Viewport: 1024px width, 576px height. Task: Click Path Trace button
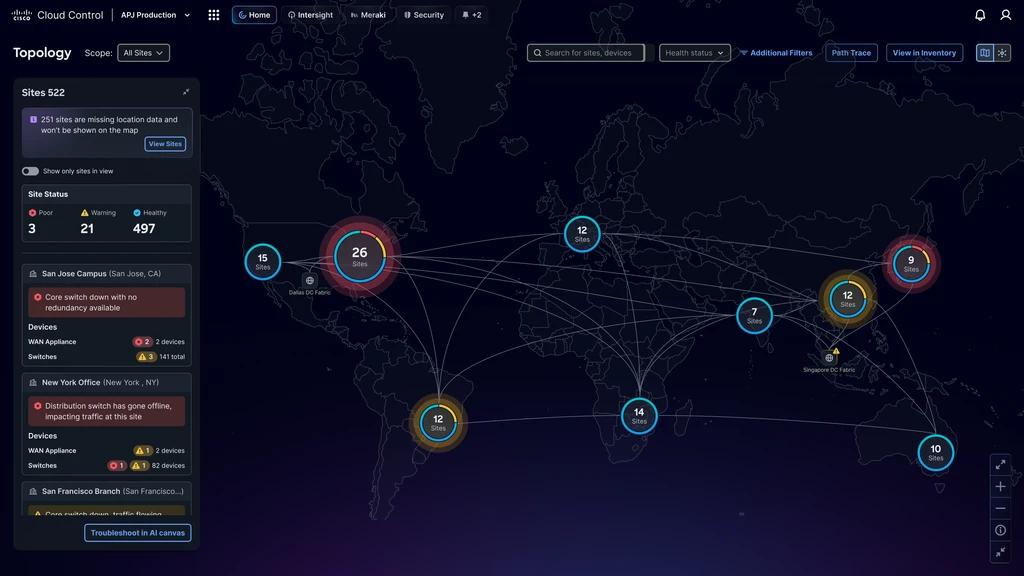[851, 53]
